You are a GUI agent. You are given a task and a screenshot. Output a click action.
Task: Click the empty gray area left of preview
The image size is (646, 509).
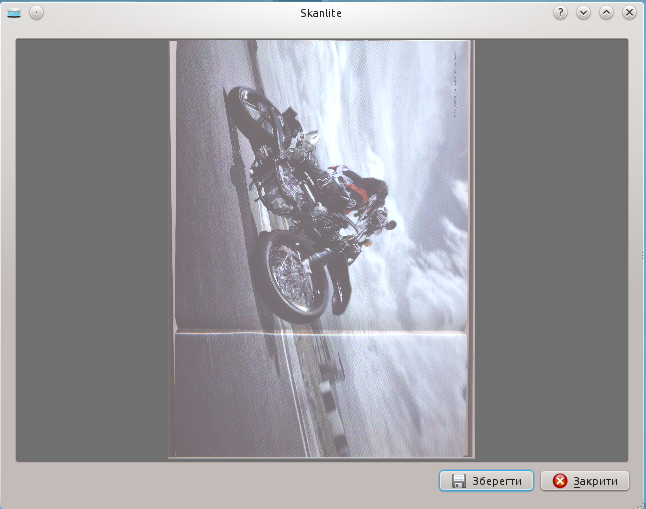pos(92,250)
